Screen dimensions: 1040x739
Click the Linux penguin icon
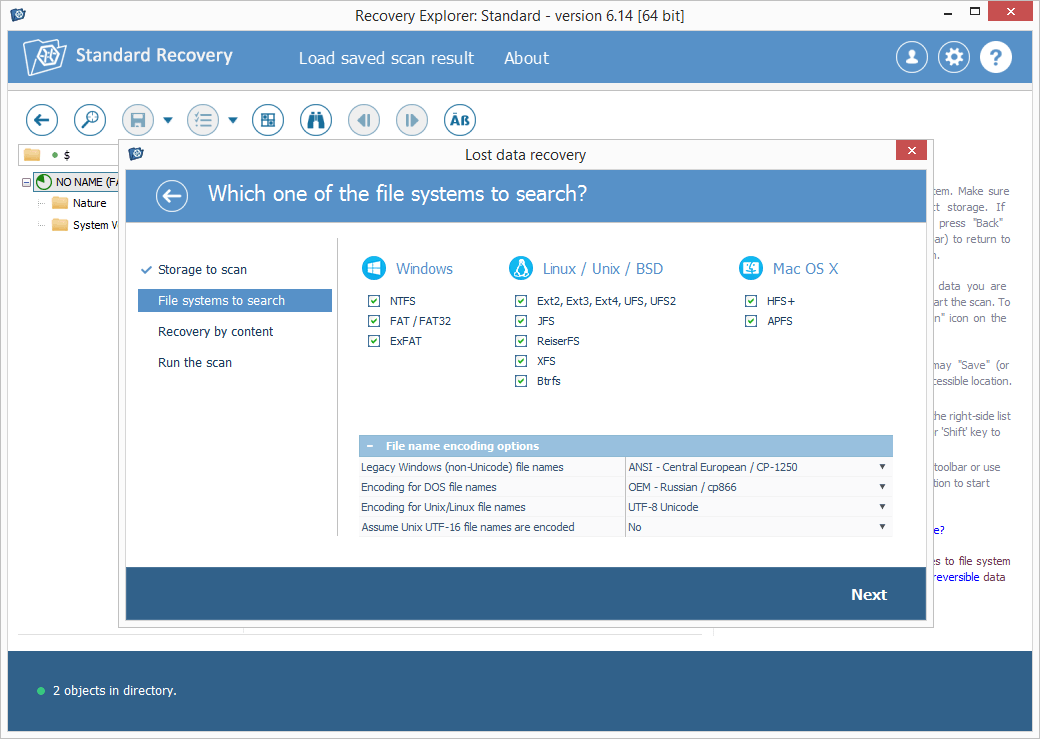click(x=521, y=269)
